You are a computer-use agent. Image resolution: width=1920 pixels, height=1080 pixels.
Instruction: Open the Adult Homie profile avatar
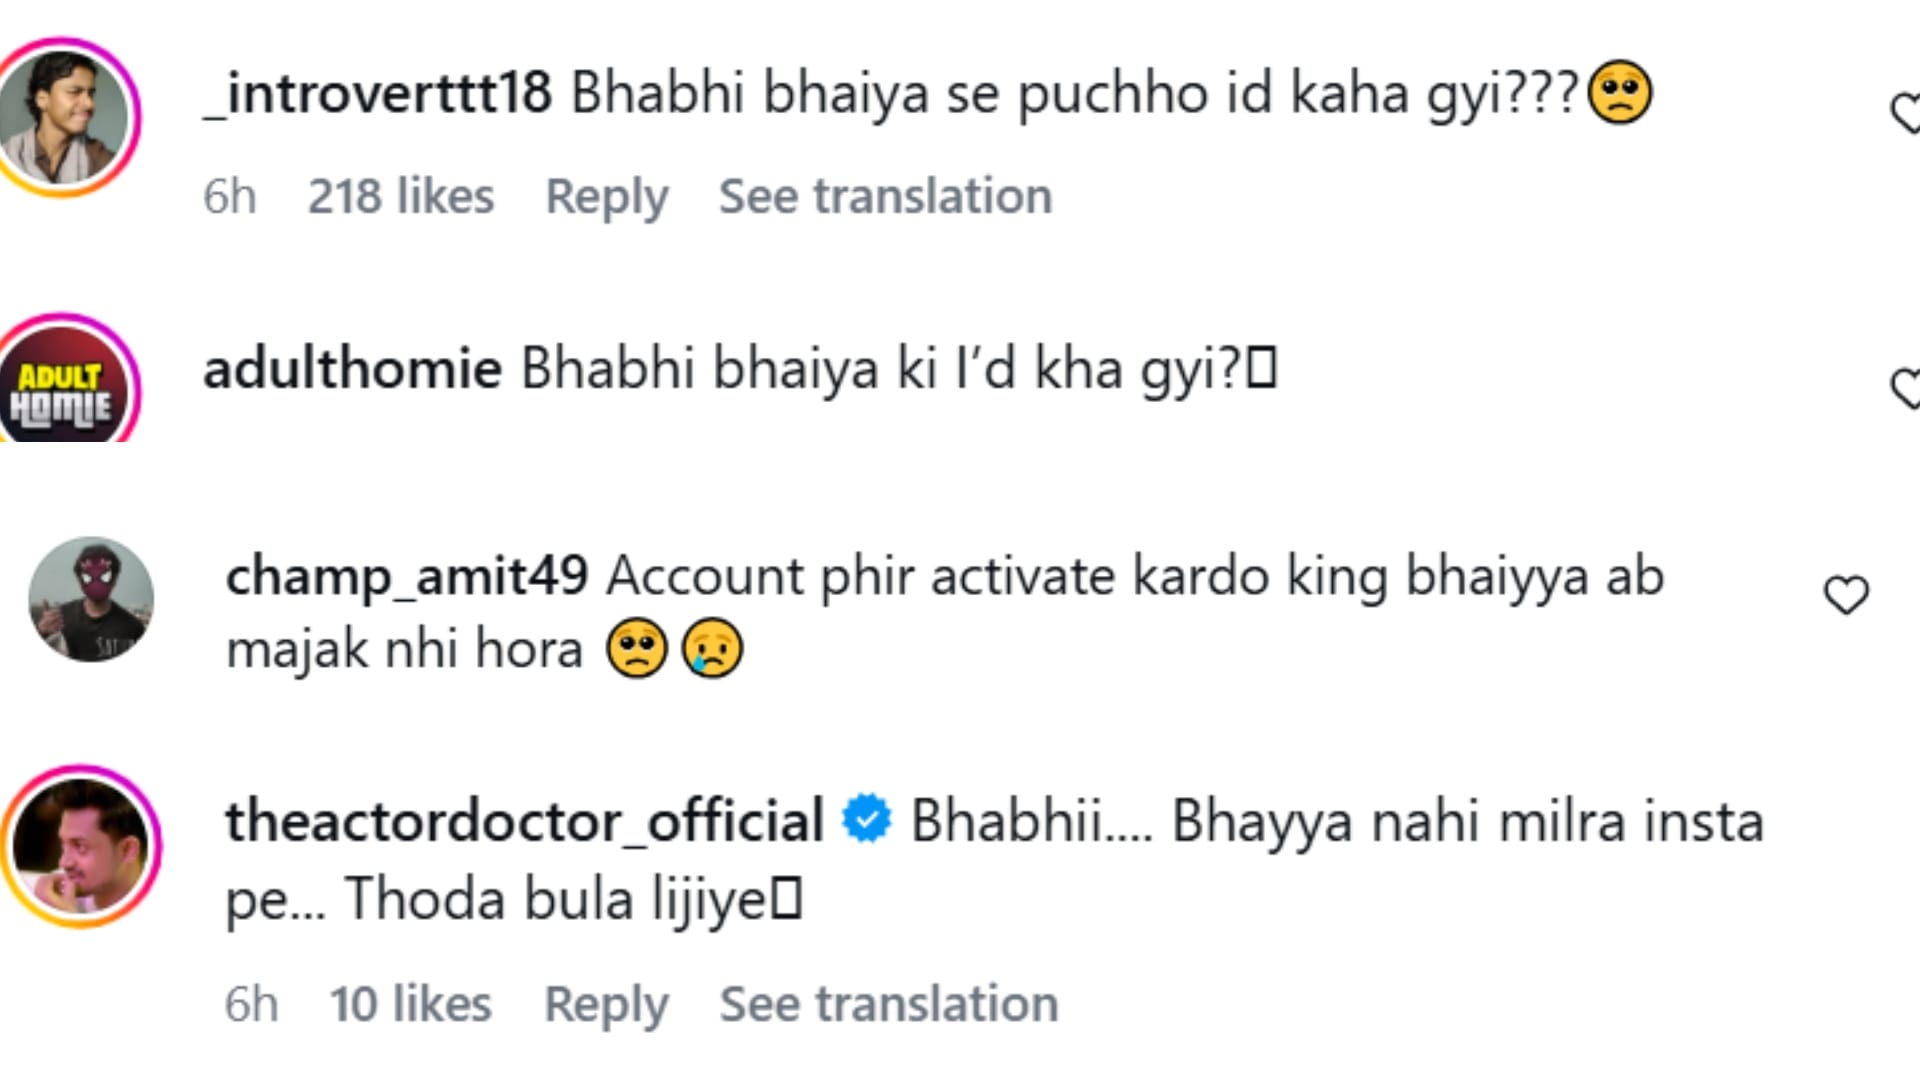[66, 385]
